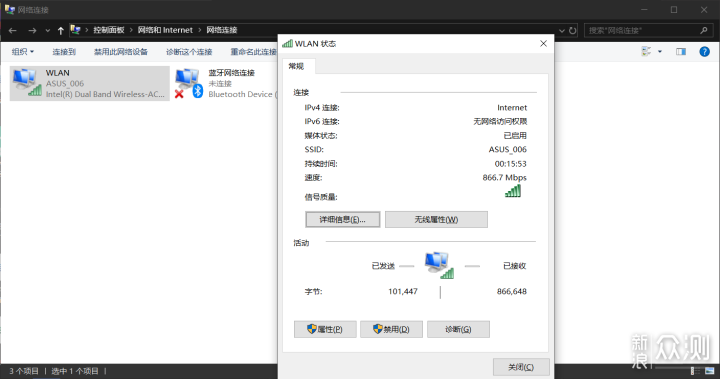This screenshot has height=379, width=720.
Task: Click 重命名此连接 toolbar command
Action: 253,52
